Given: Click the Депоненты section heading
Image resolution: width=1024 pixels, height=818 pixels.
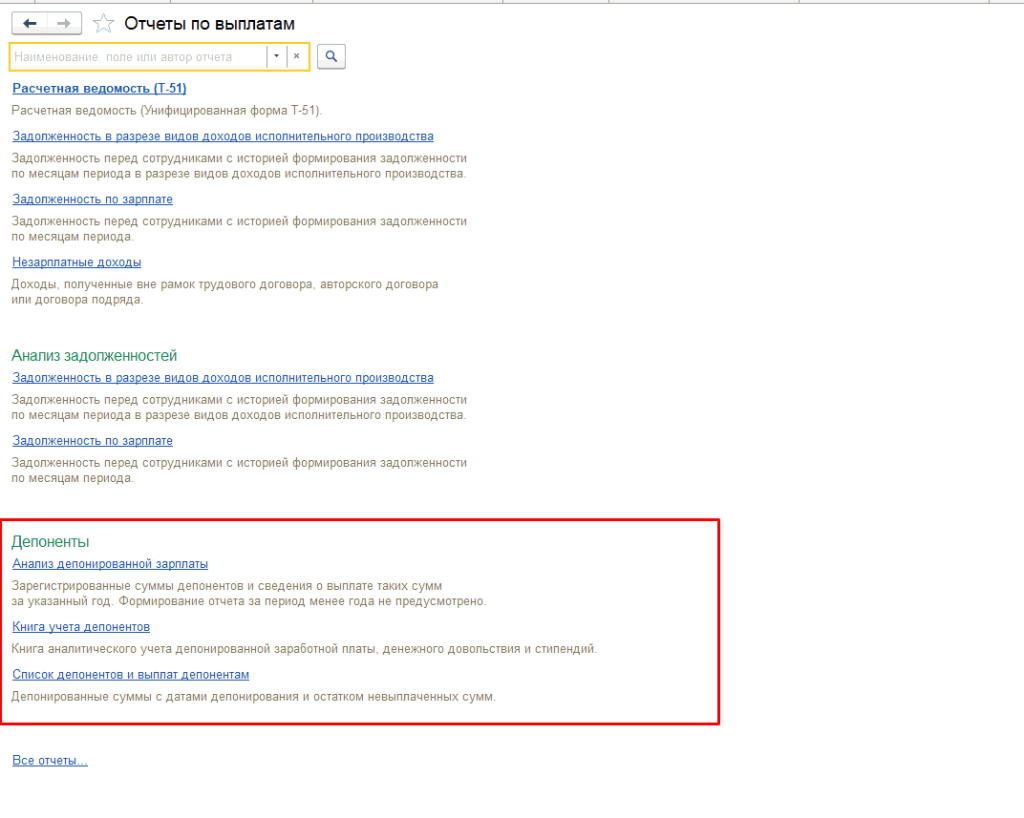Looking at the screenshot, I should (50, 542).
